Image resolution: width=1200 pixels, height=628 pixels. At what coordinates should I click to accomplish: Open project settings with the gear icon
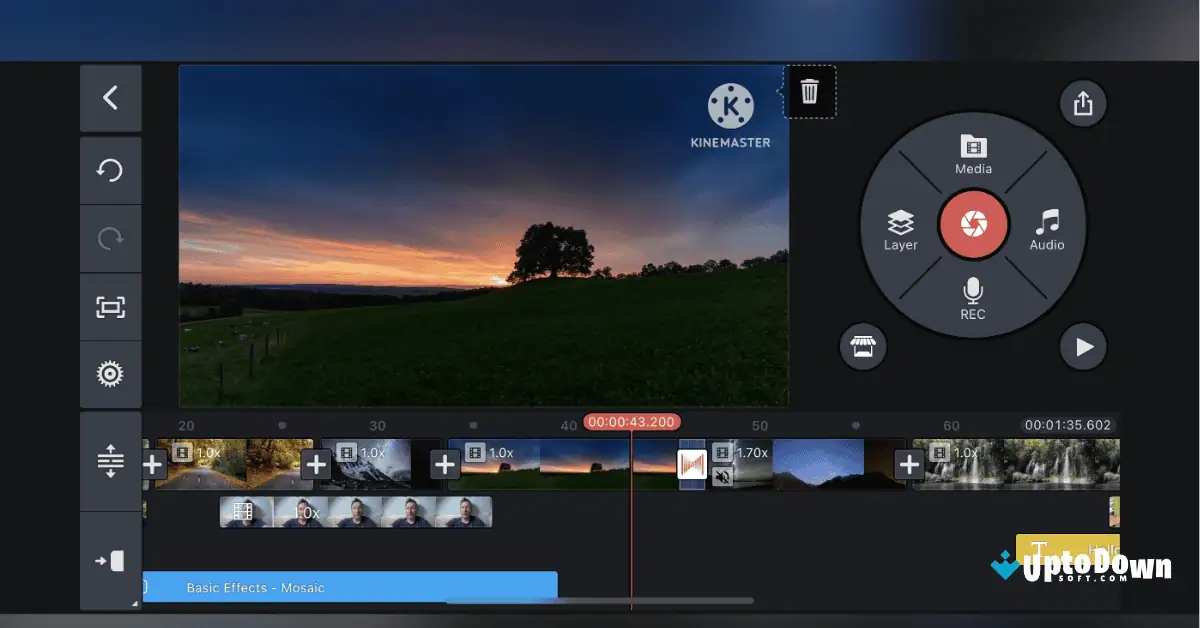point(110,374)
